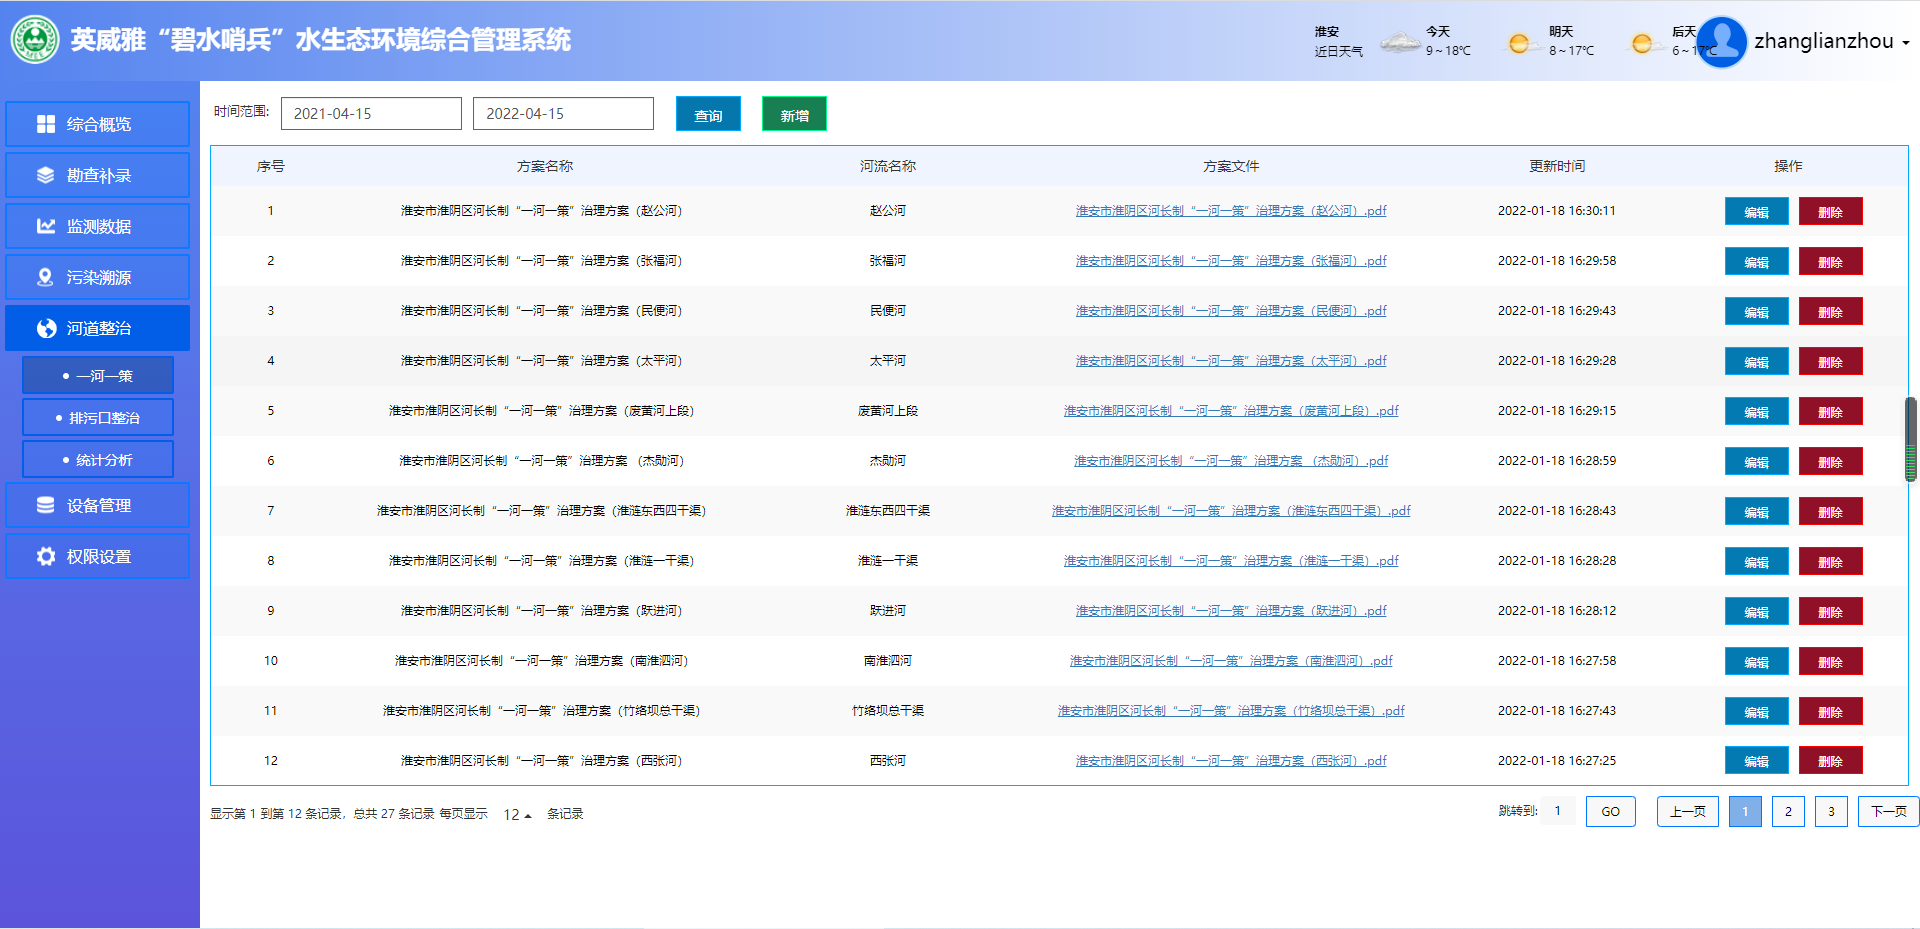Open the 统计分析 submenu item
This screenshot has height=929, width=1920.
[x=98, y=460]
